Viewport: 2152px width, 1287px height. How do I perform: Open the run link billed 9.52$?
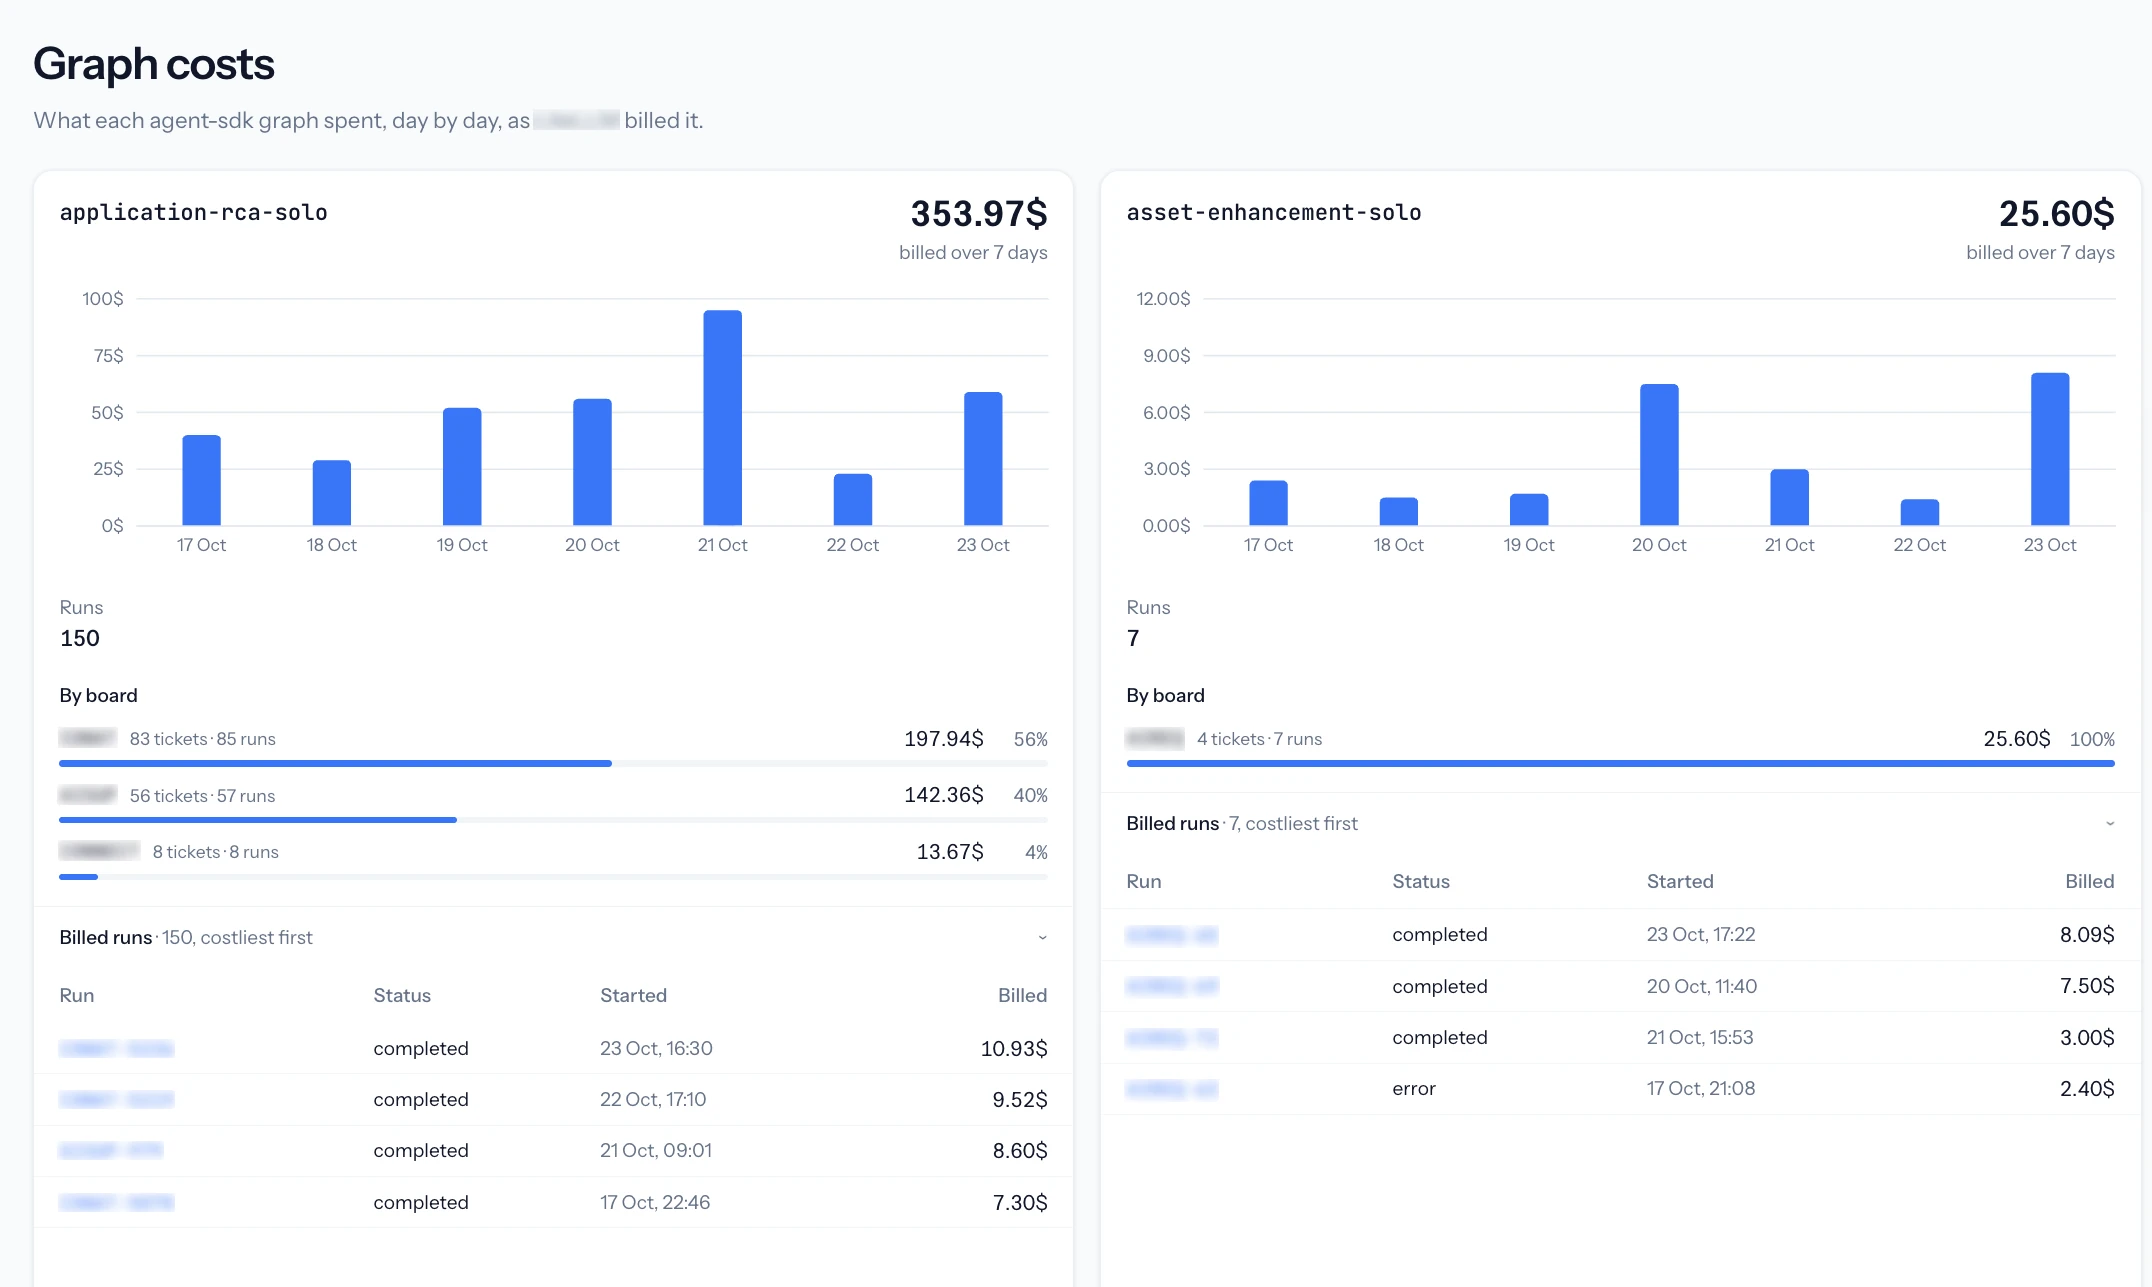[116, 1100]
